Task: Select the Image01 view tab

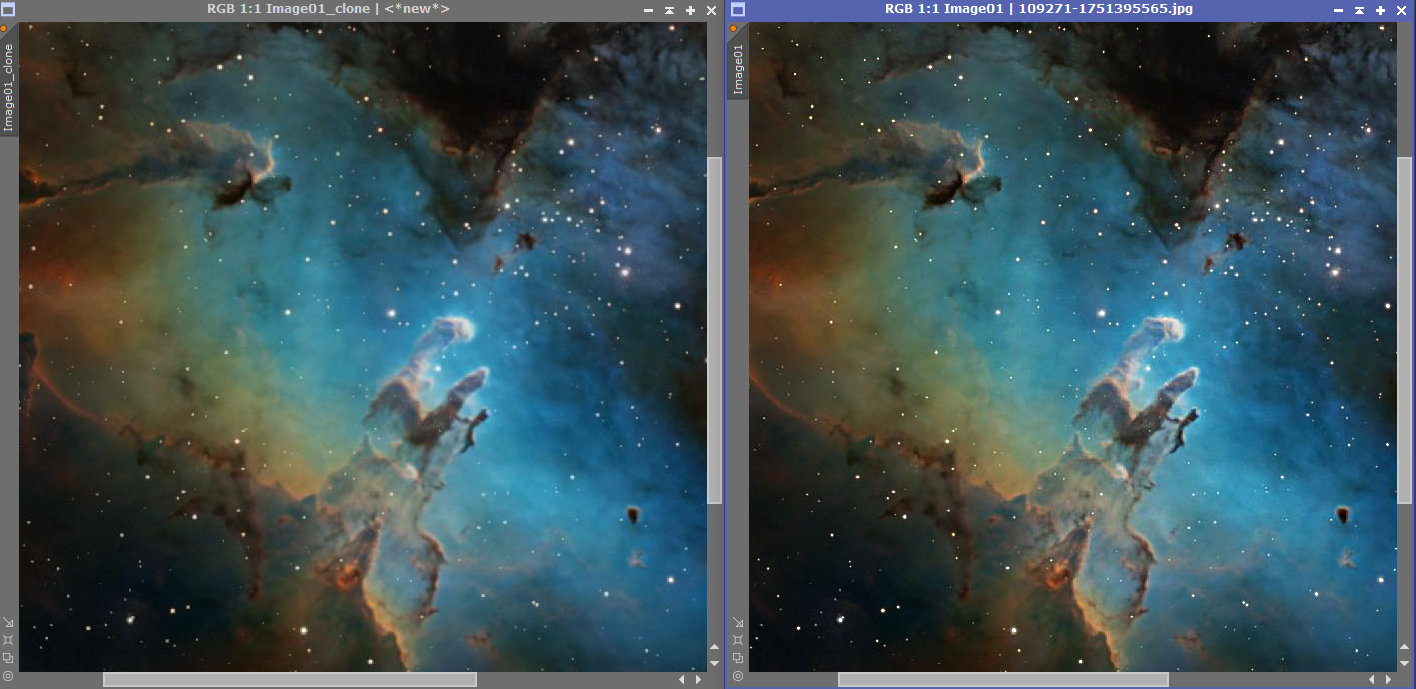Action: [x=739, y=68]
